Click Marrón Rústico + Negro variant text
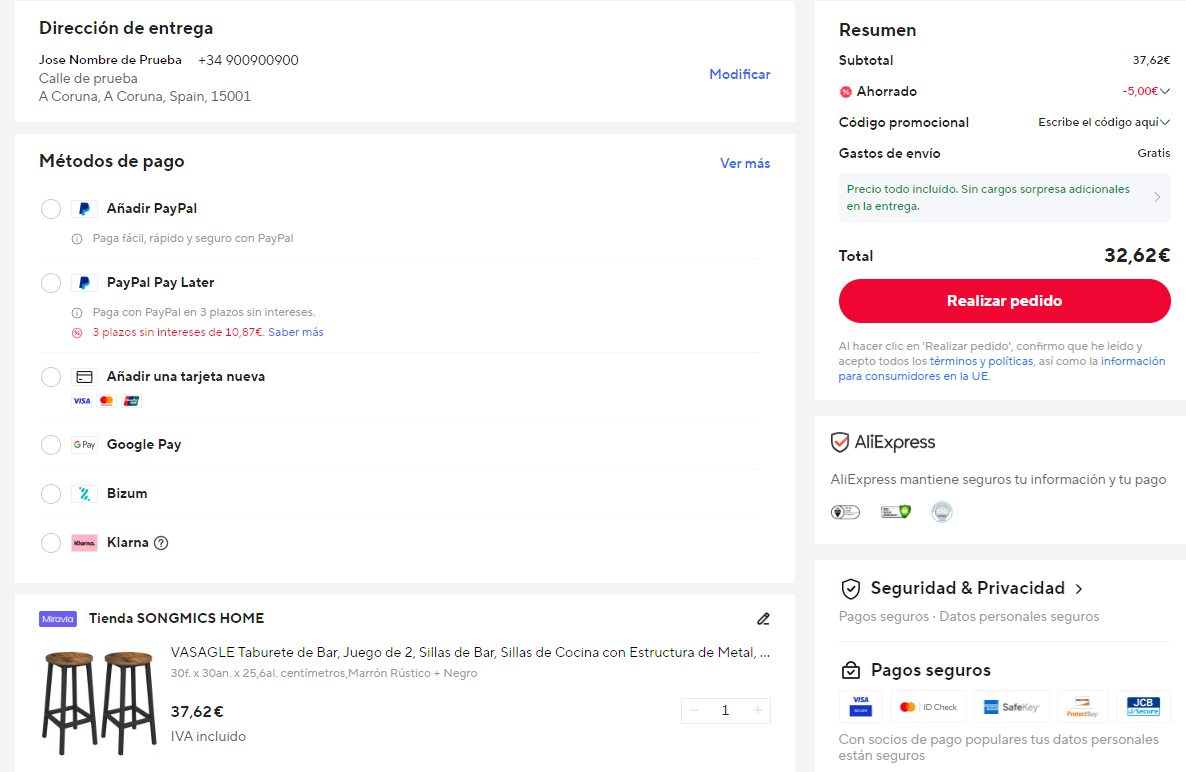The height and width of the screenshot is (772, 1186). [x=412, y=674]
